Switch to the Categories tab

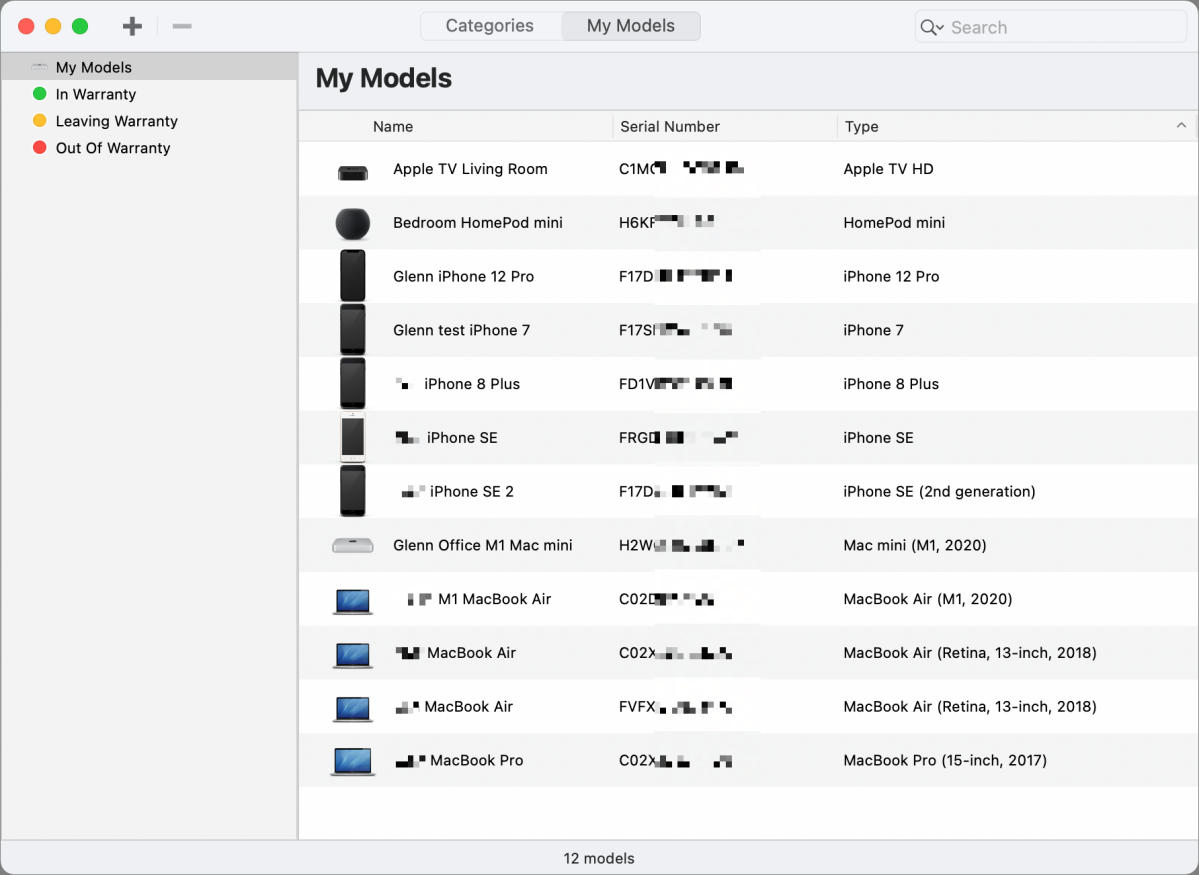coord(490,26)
